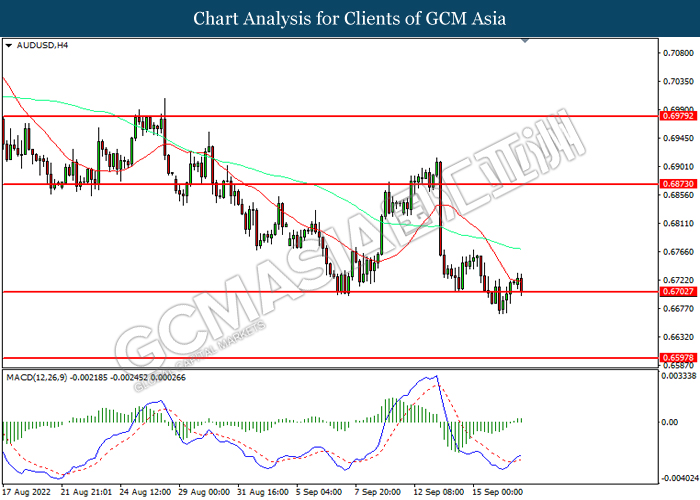Click the 21 Aug 21:01 time label
This screenshot has height=500, width=700.
click(87, 492)
